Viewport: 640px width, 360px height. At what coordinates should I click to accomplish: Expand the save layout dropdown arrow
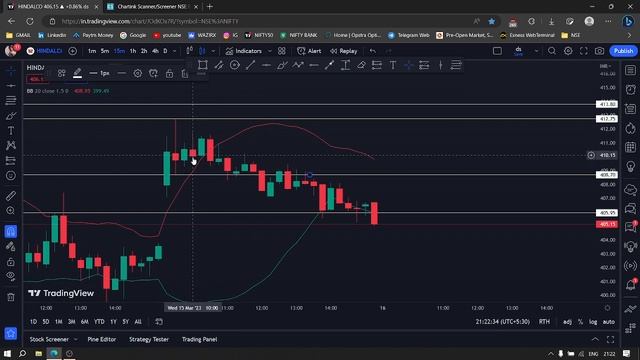[x=536, y=51]
